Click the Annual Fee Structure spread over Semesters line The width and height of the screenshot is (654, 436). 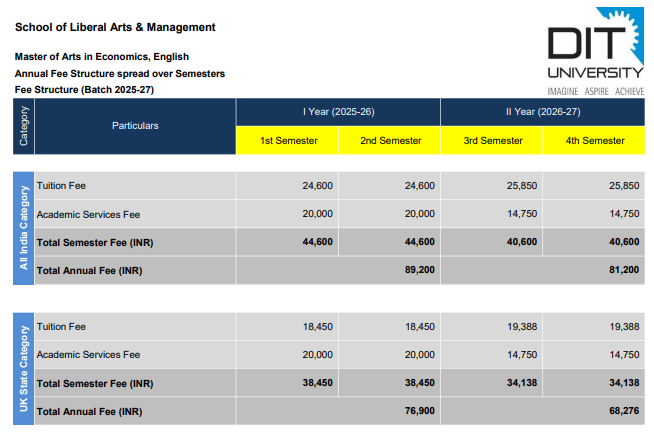pos(120,74)
